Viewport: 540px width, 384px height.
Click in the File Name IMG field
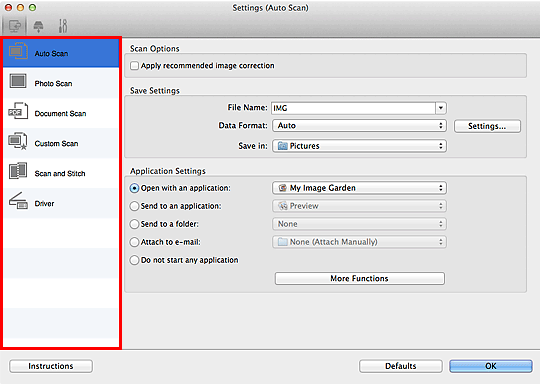pyautogui.click(x=353, y=108)
